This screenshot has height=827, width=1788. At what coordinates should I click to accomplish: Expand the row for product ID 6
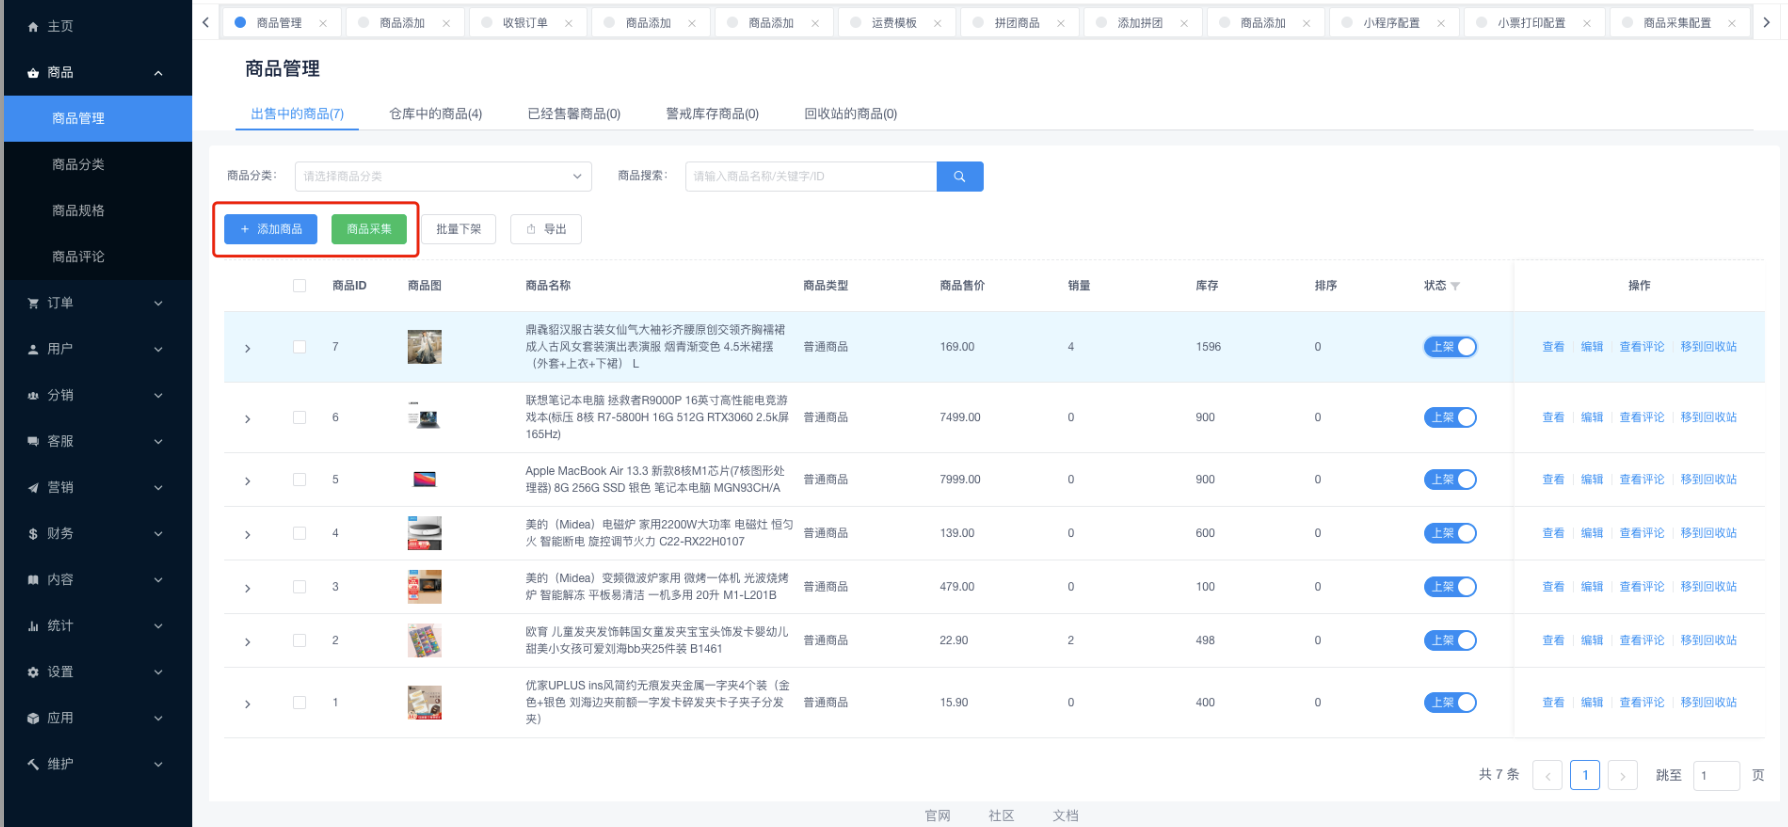tap(247, 419)
